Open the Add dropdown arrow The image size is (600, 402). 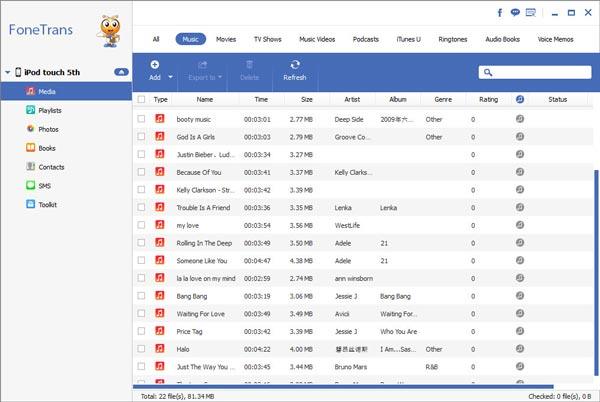[170, 77]
